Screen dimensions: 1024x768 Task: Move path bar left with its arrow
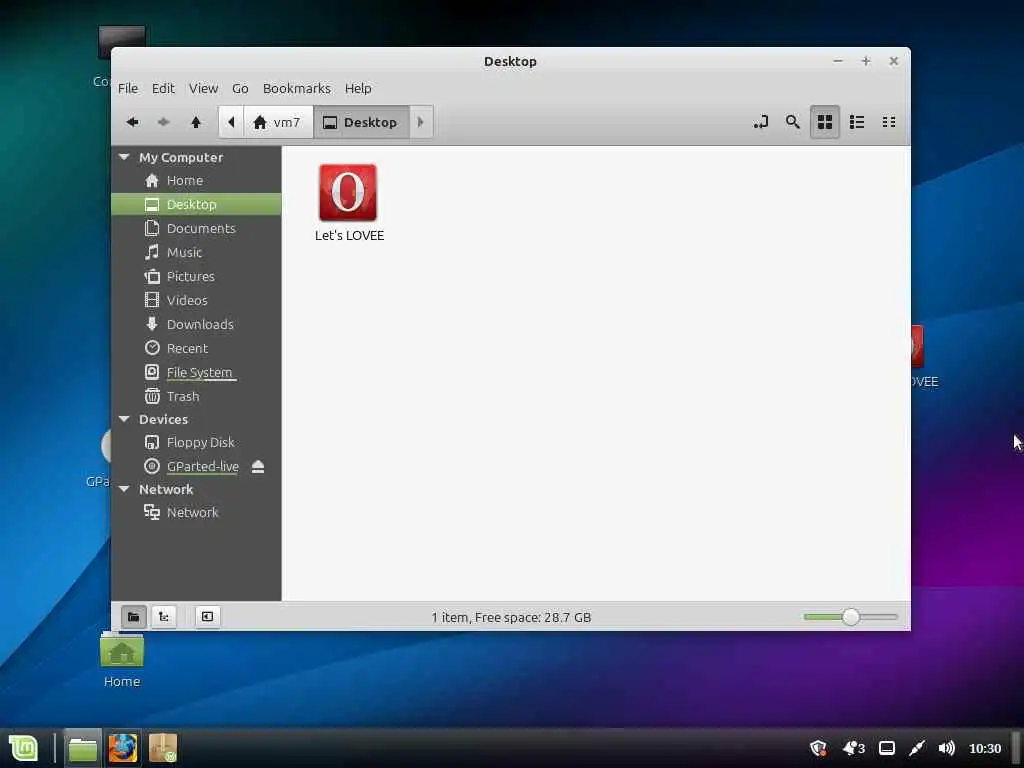point(231,122)
